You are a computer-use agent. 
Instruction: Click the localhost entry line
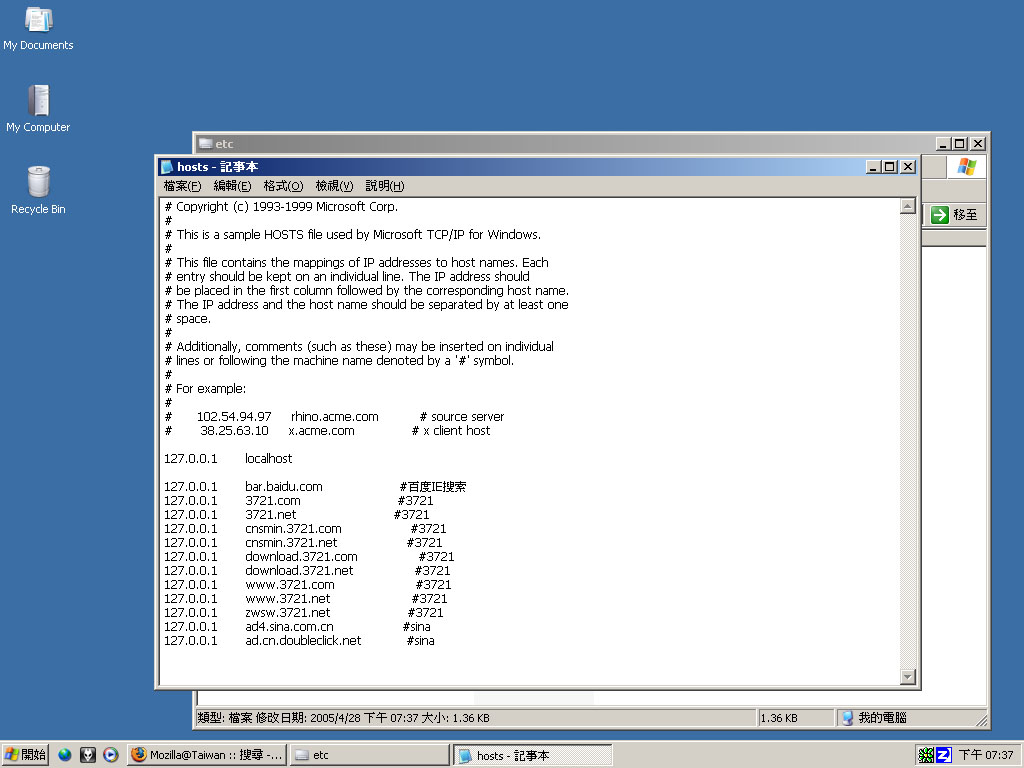point(228,458)
